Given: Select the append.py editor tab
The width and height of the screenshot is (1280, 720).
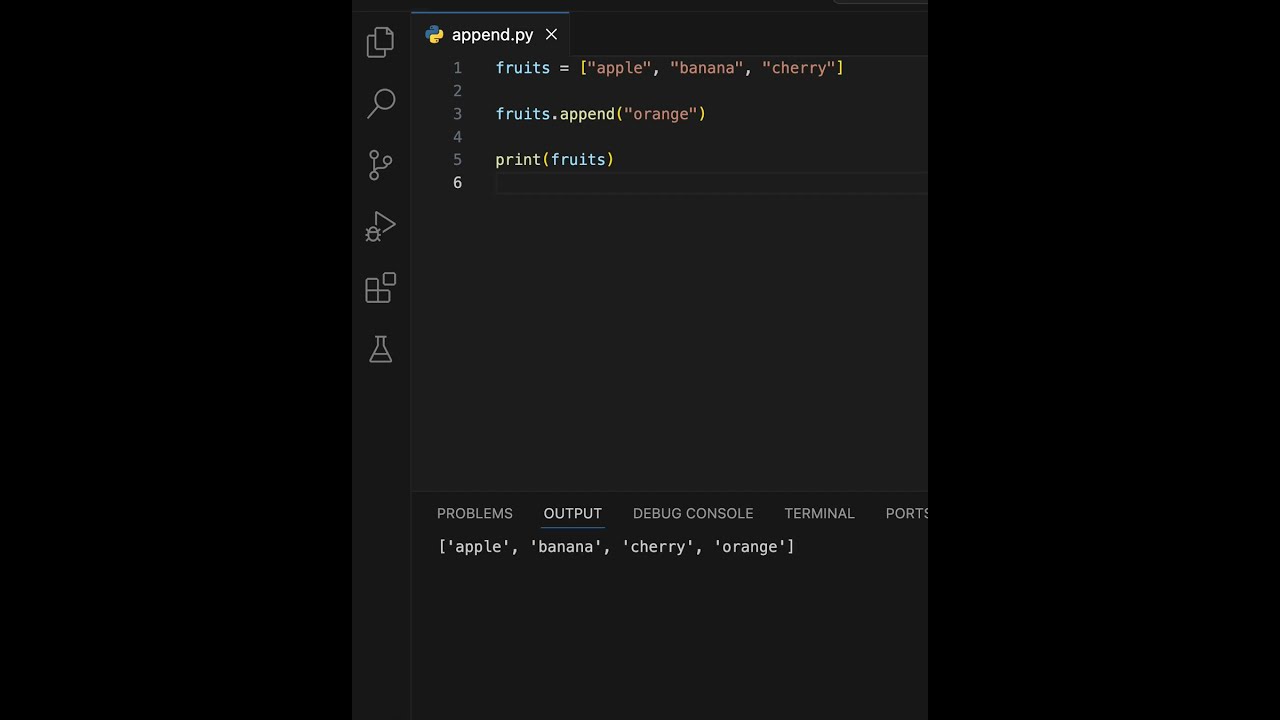Looking at the screenshot, I should [490, 34].
